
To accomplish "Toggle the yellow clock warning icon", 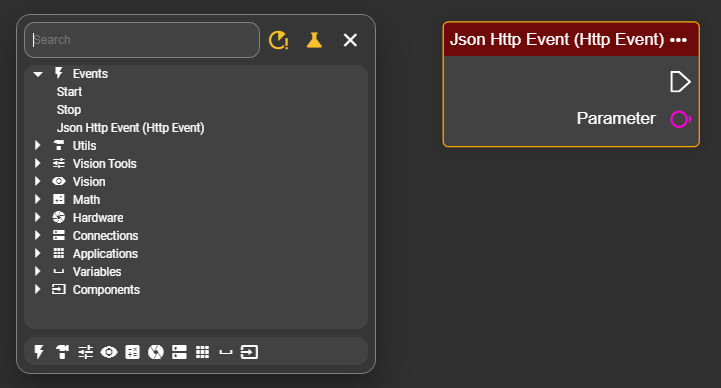I will click(x=278, y=40).
